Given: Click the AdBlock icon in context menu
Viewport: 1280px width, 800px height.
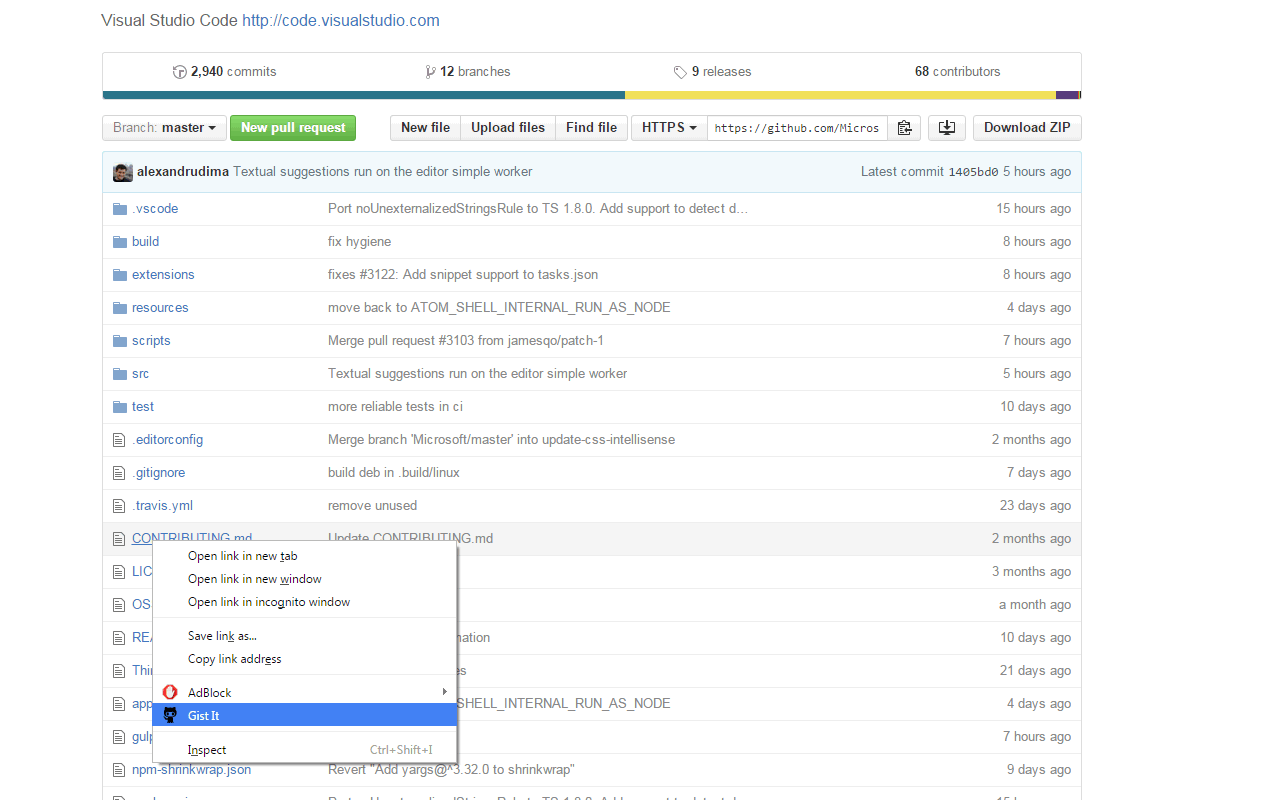Looking at the screenshot, I should [170, 692].
